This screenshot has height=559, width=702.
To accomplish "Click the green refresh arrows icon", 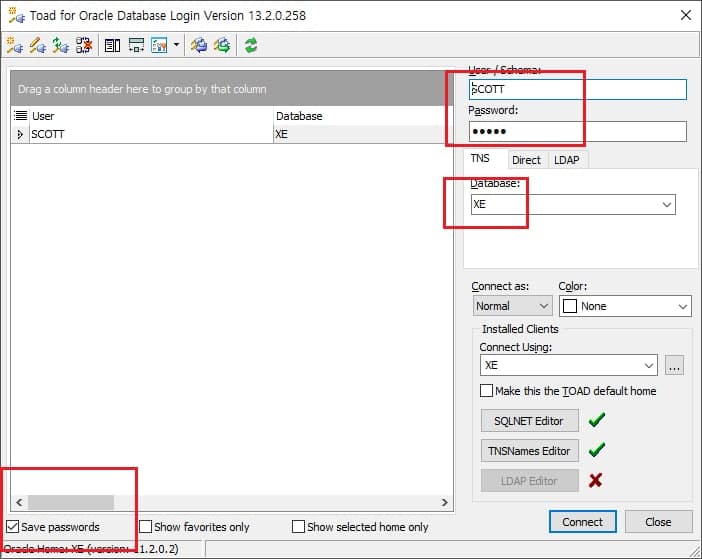I will pos(251,45).
